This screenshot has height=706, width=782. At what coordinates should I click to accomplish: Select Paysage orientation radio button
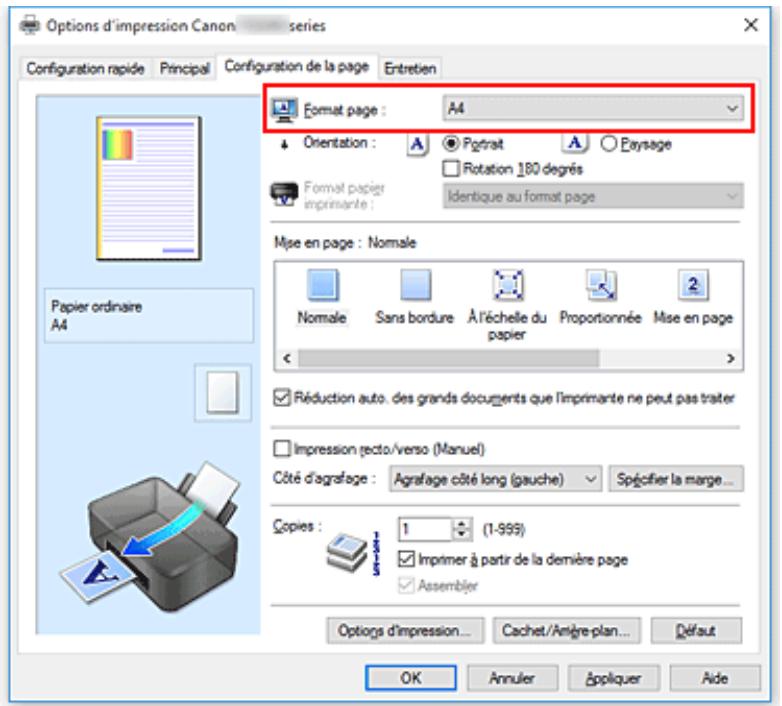608,144
